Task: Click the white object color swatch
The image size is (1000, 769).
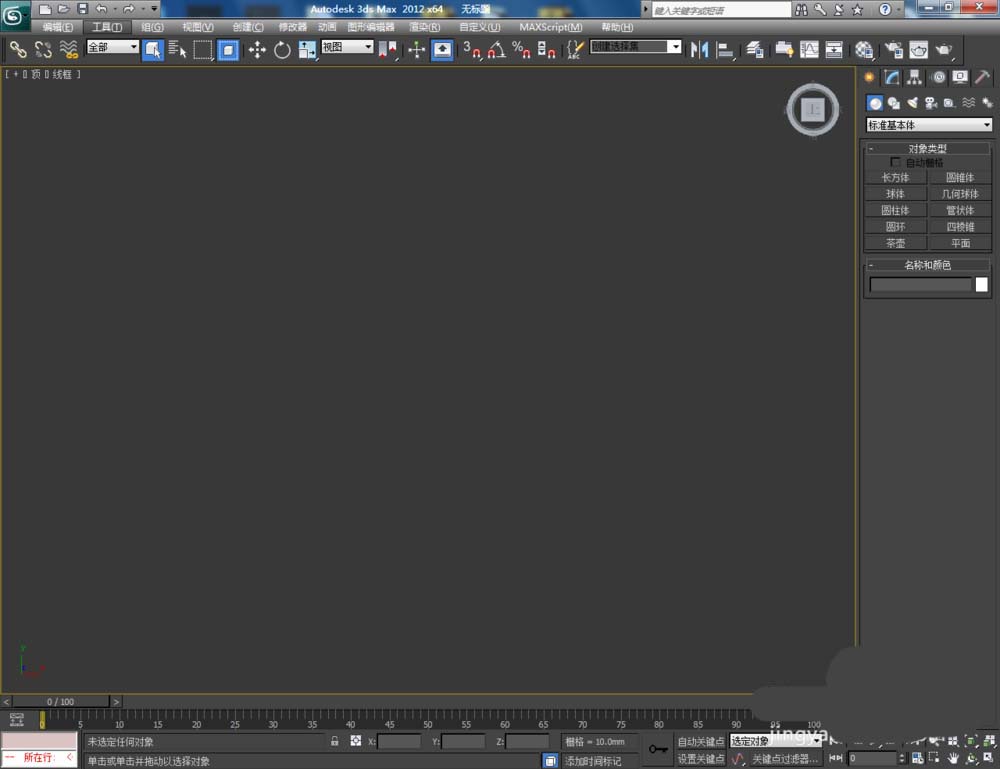Action: coord(981,285)
